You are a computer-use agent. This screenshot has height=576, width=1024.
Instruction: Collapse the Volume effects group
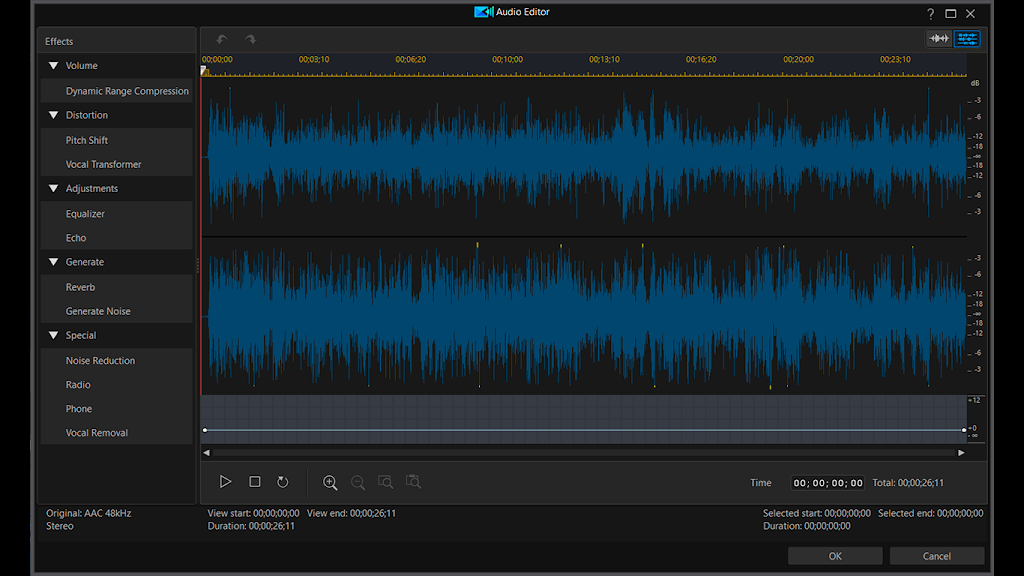pyautogui.click(x=54, y=65)
